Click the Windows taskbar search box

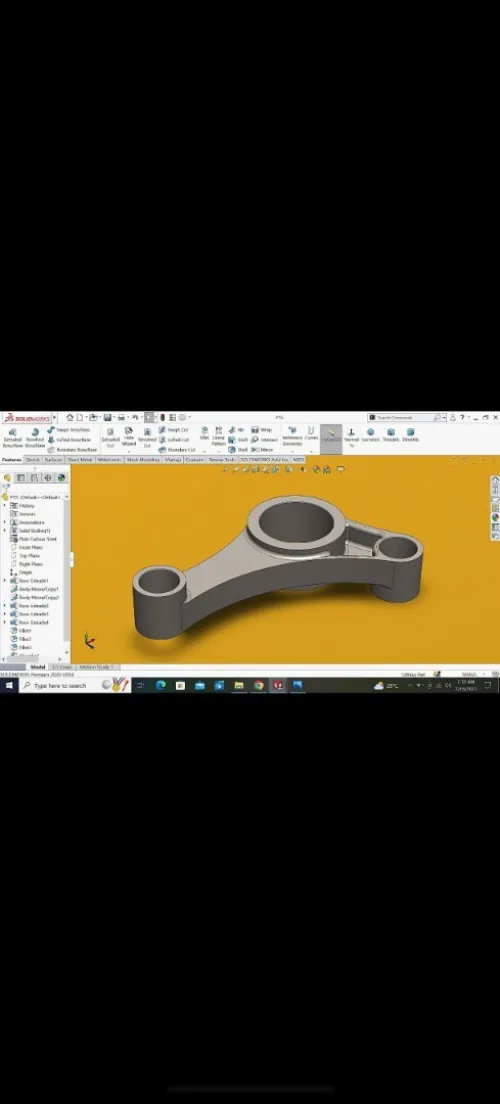tap(75, 685)
